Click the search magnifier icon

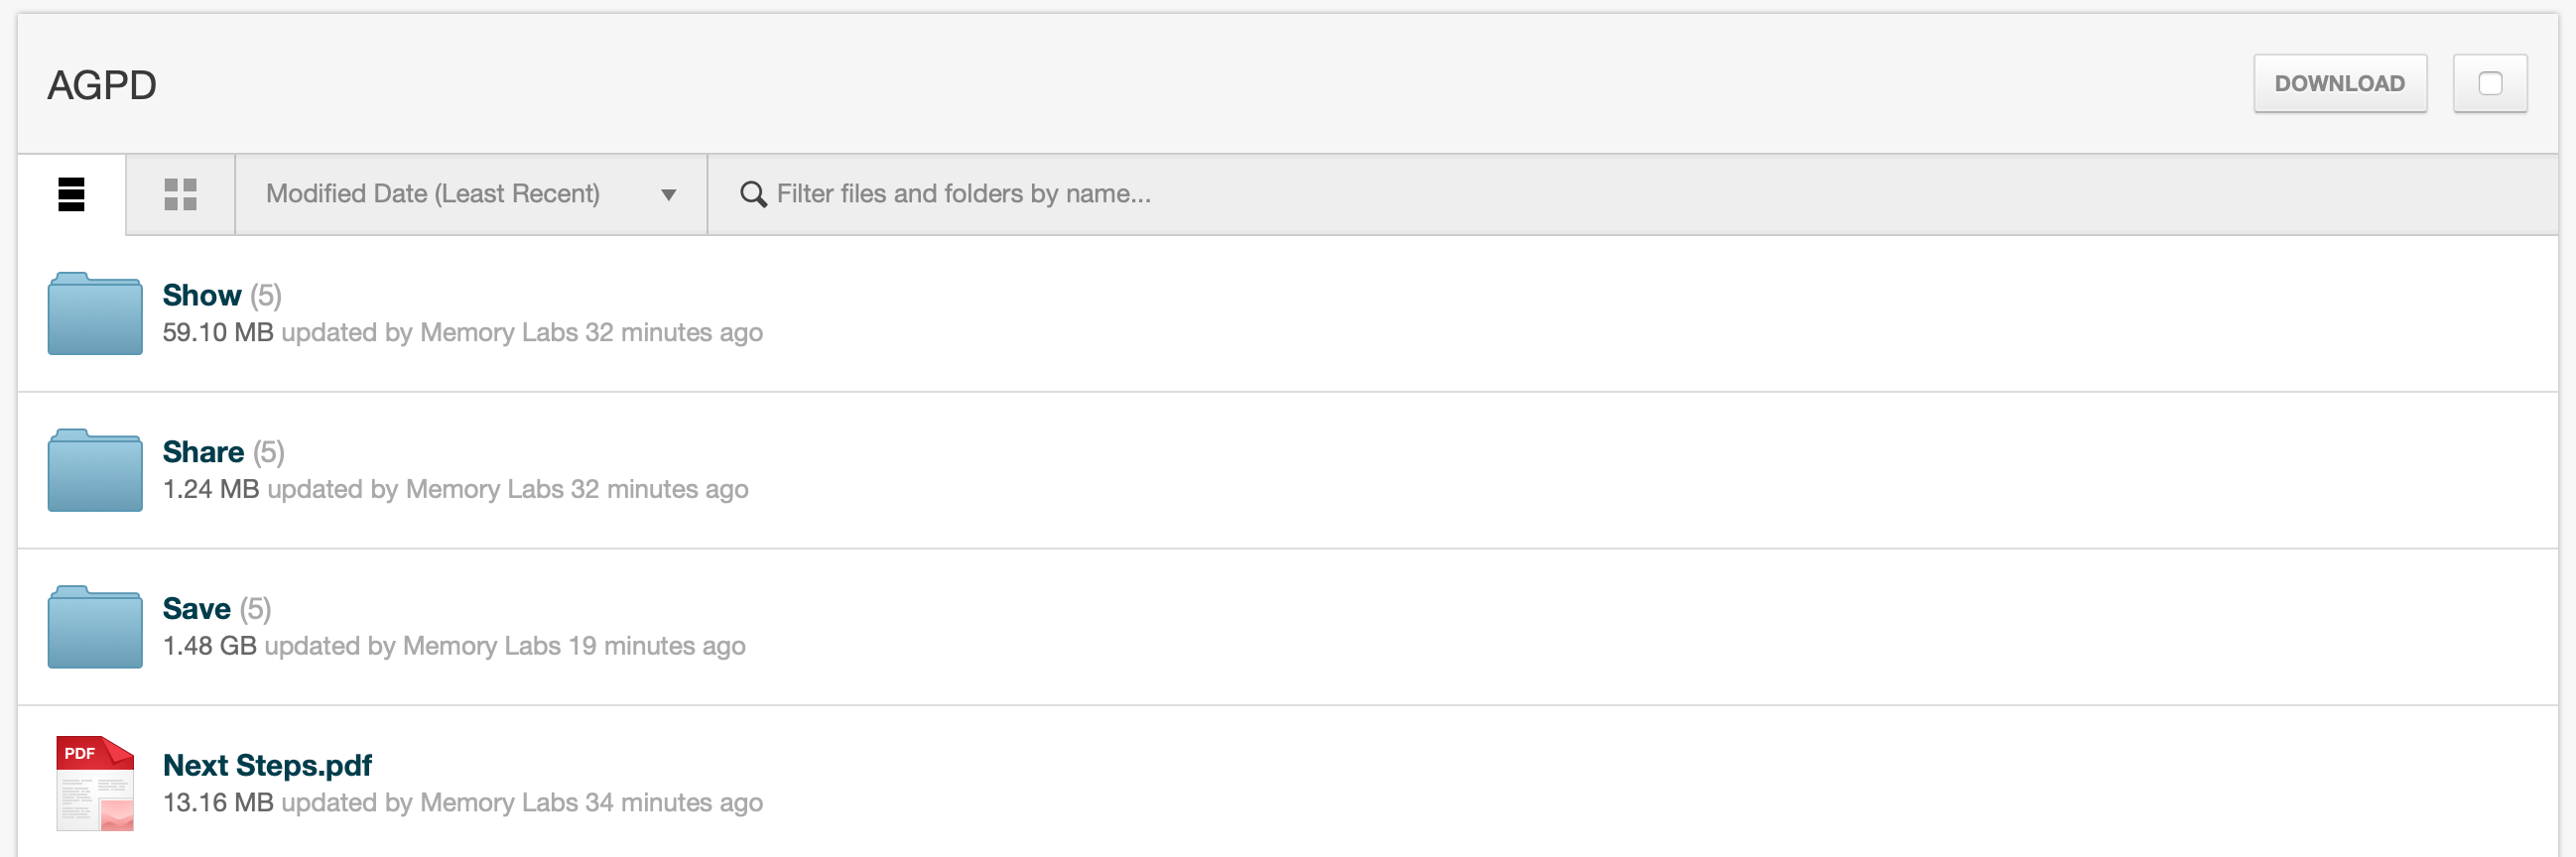(753, 194)
